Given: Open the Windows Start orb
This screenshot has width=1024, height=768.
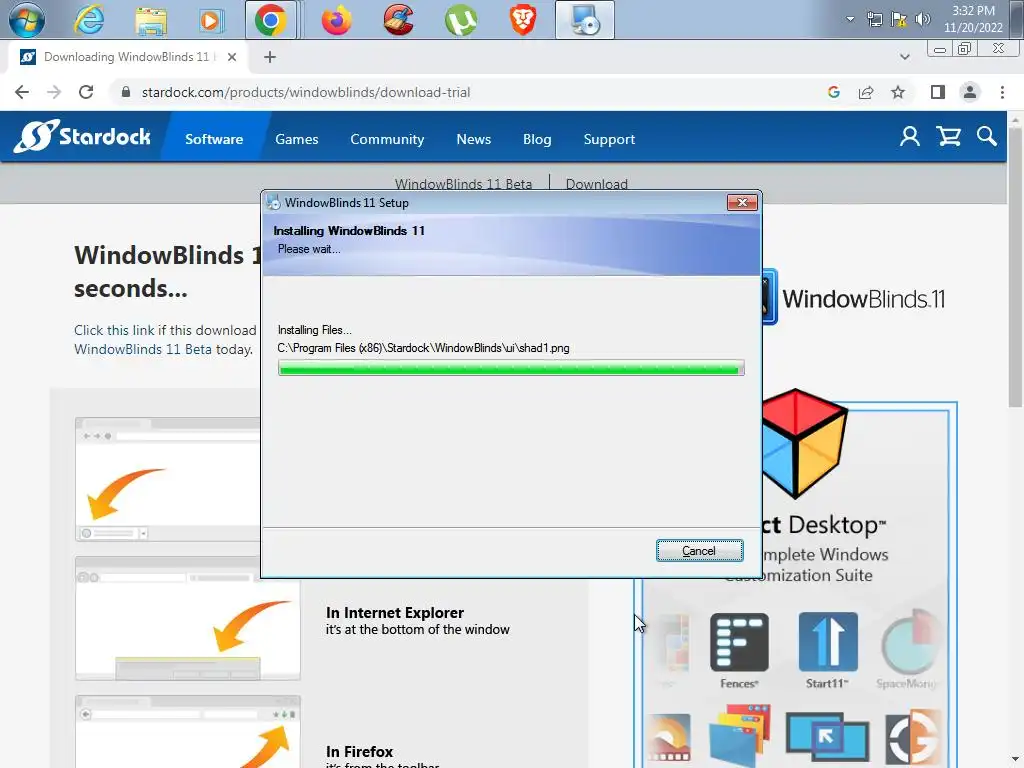Looking at the screenshot, I should (26, 20).
